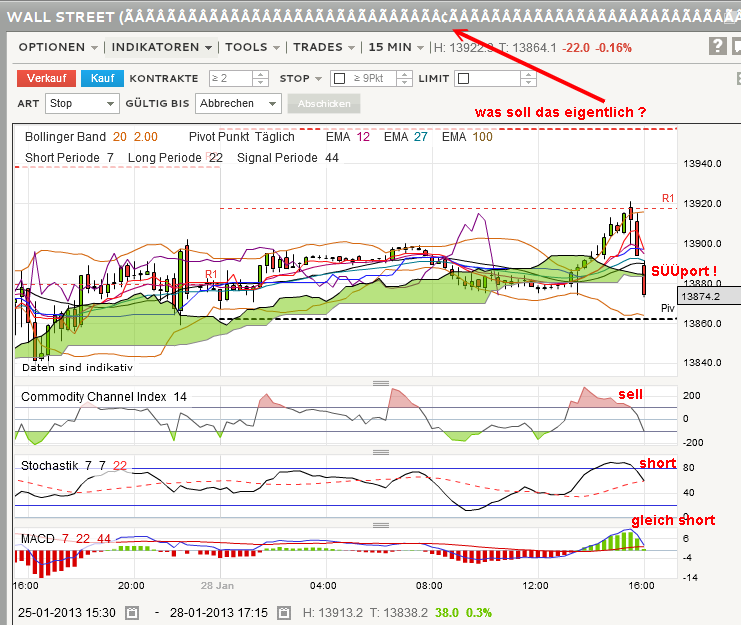
Task: Open the OPTIONEN menu
Action: (x=58, y=47)
